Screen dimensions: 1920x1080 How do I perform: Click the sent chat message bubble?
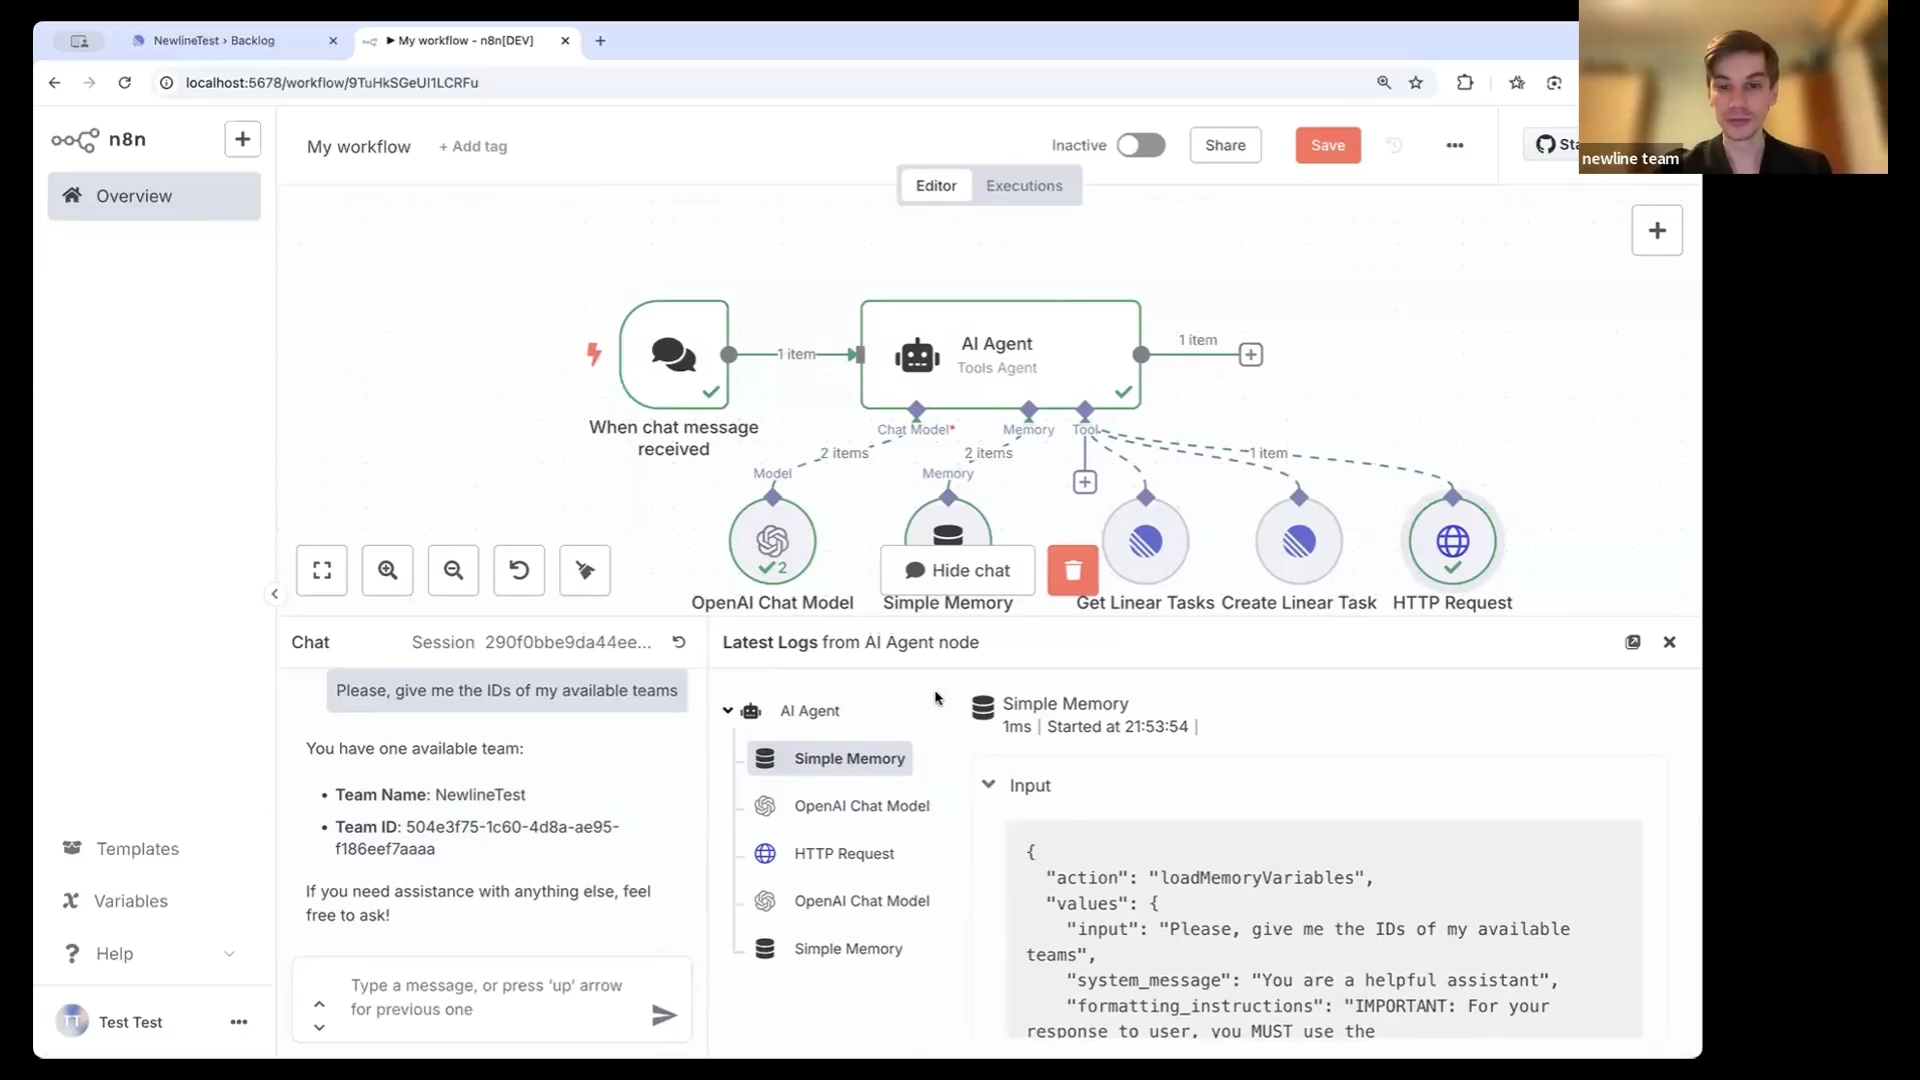coord(507,691)
